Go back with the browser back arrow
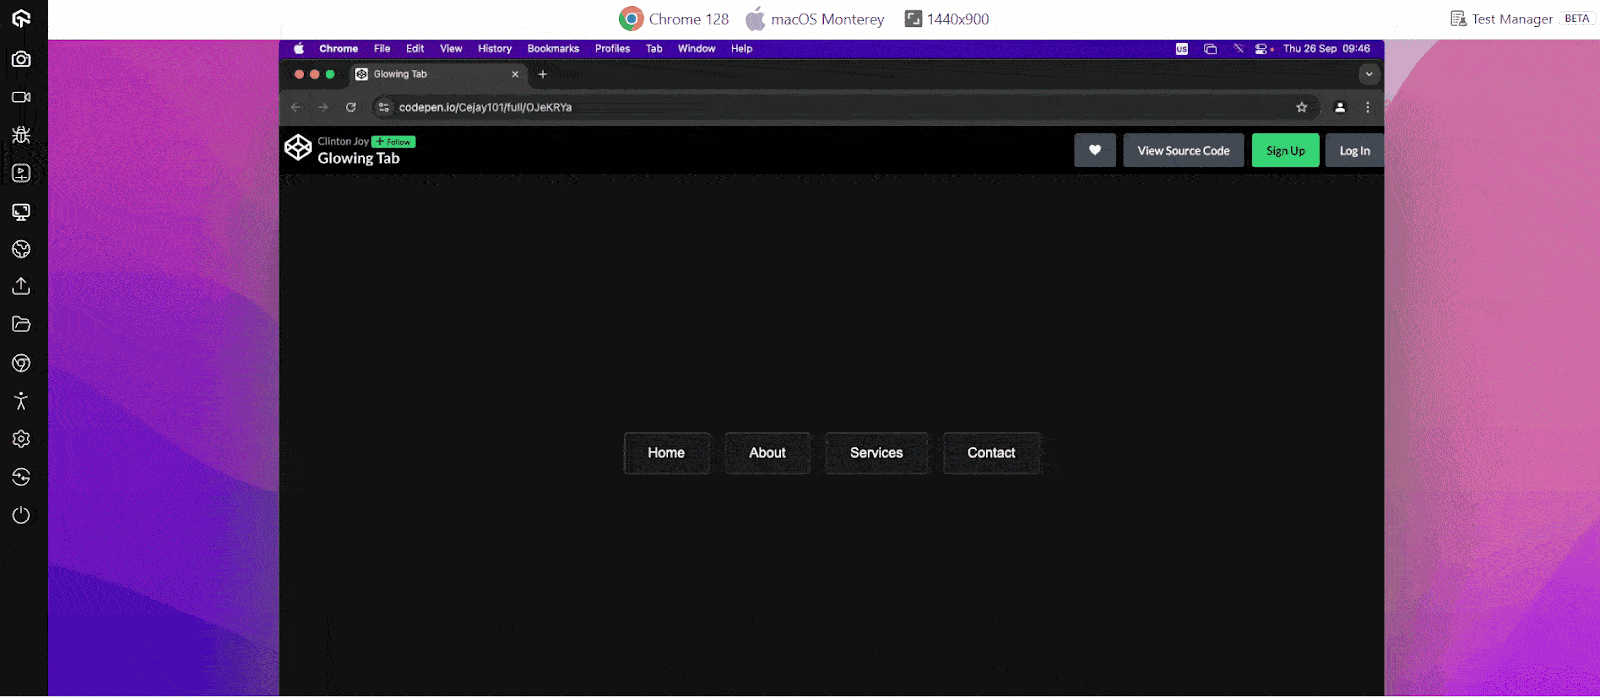1600x697 pixels. pyautogui.click(x=295, y=107)
